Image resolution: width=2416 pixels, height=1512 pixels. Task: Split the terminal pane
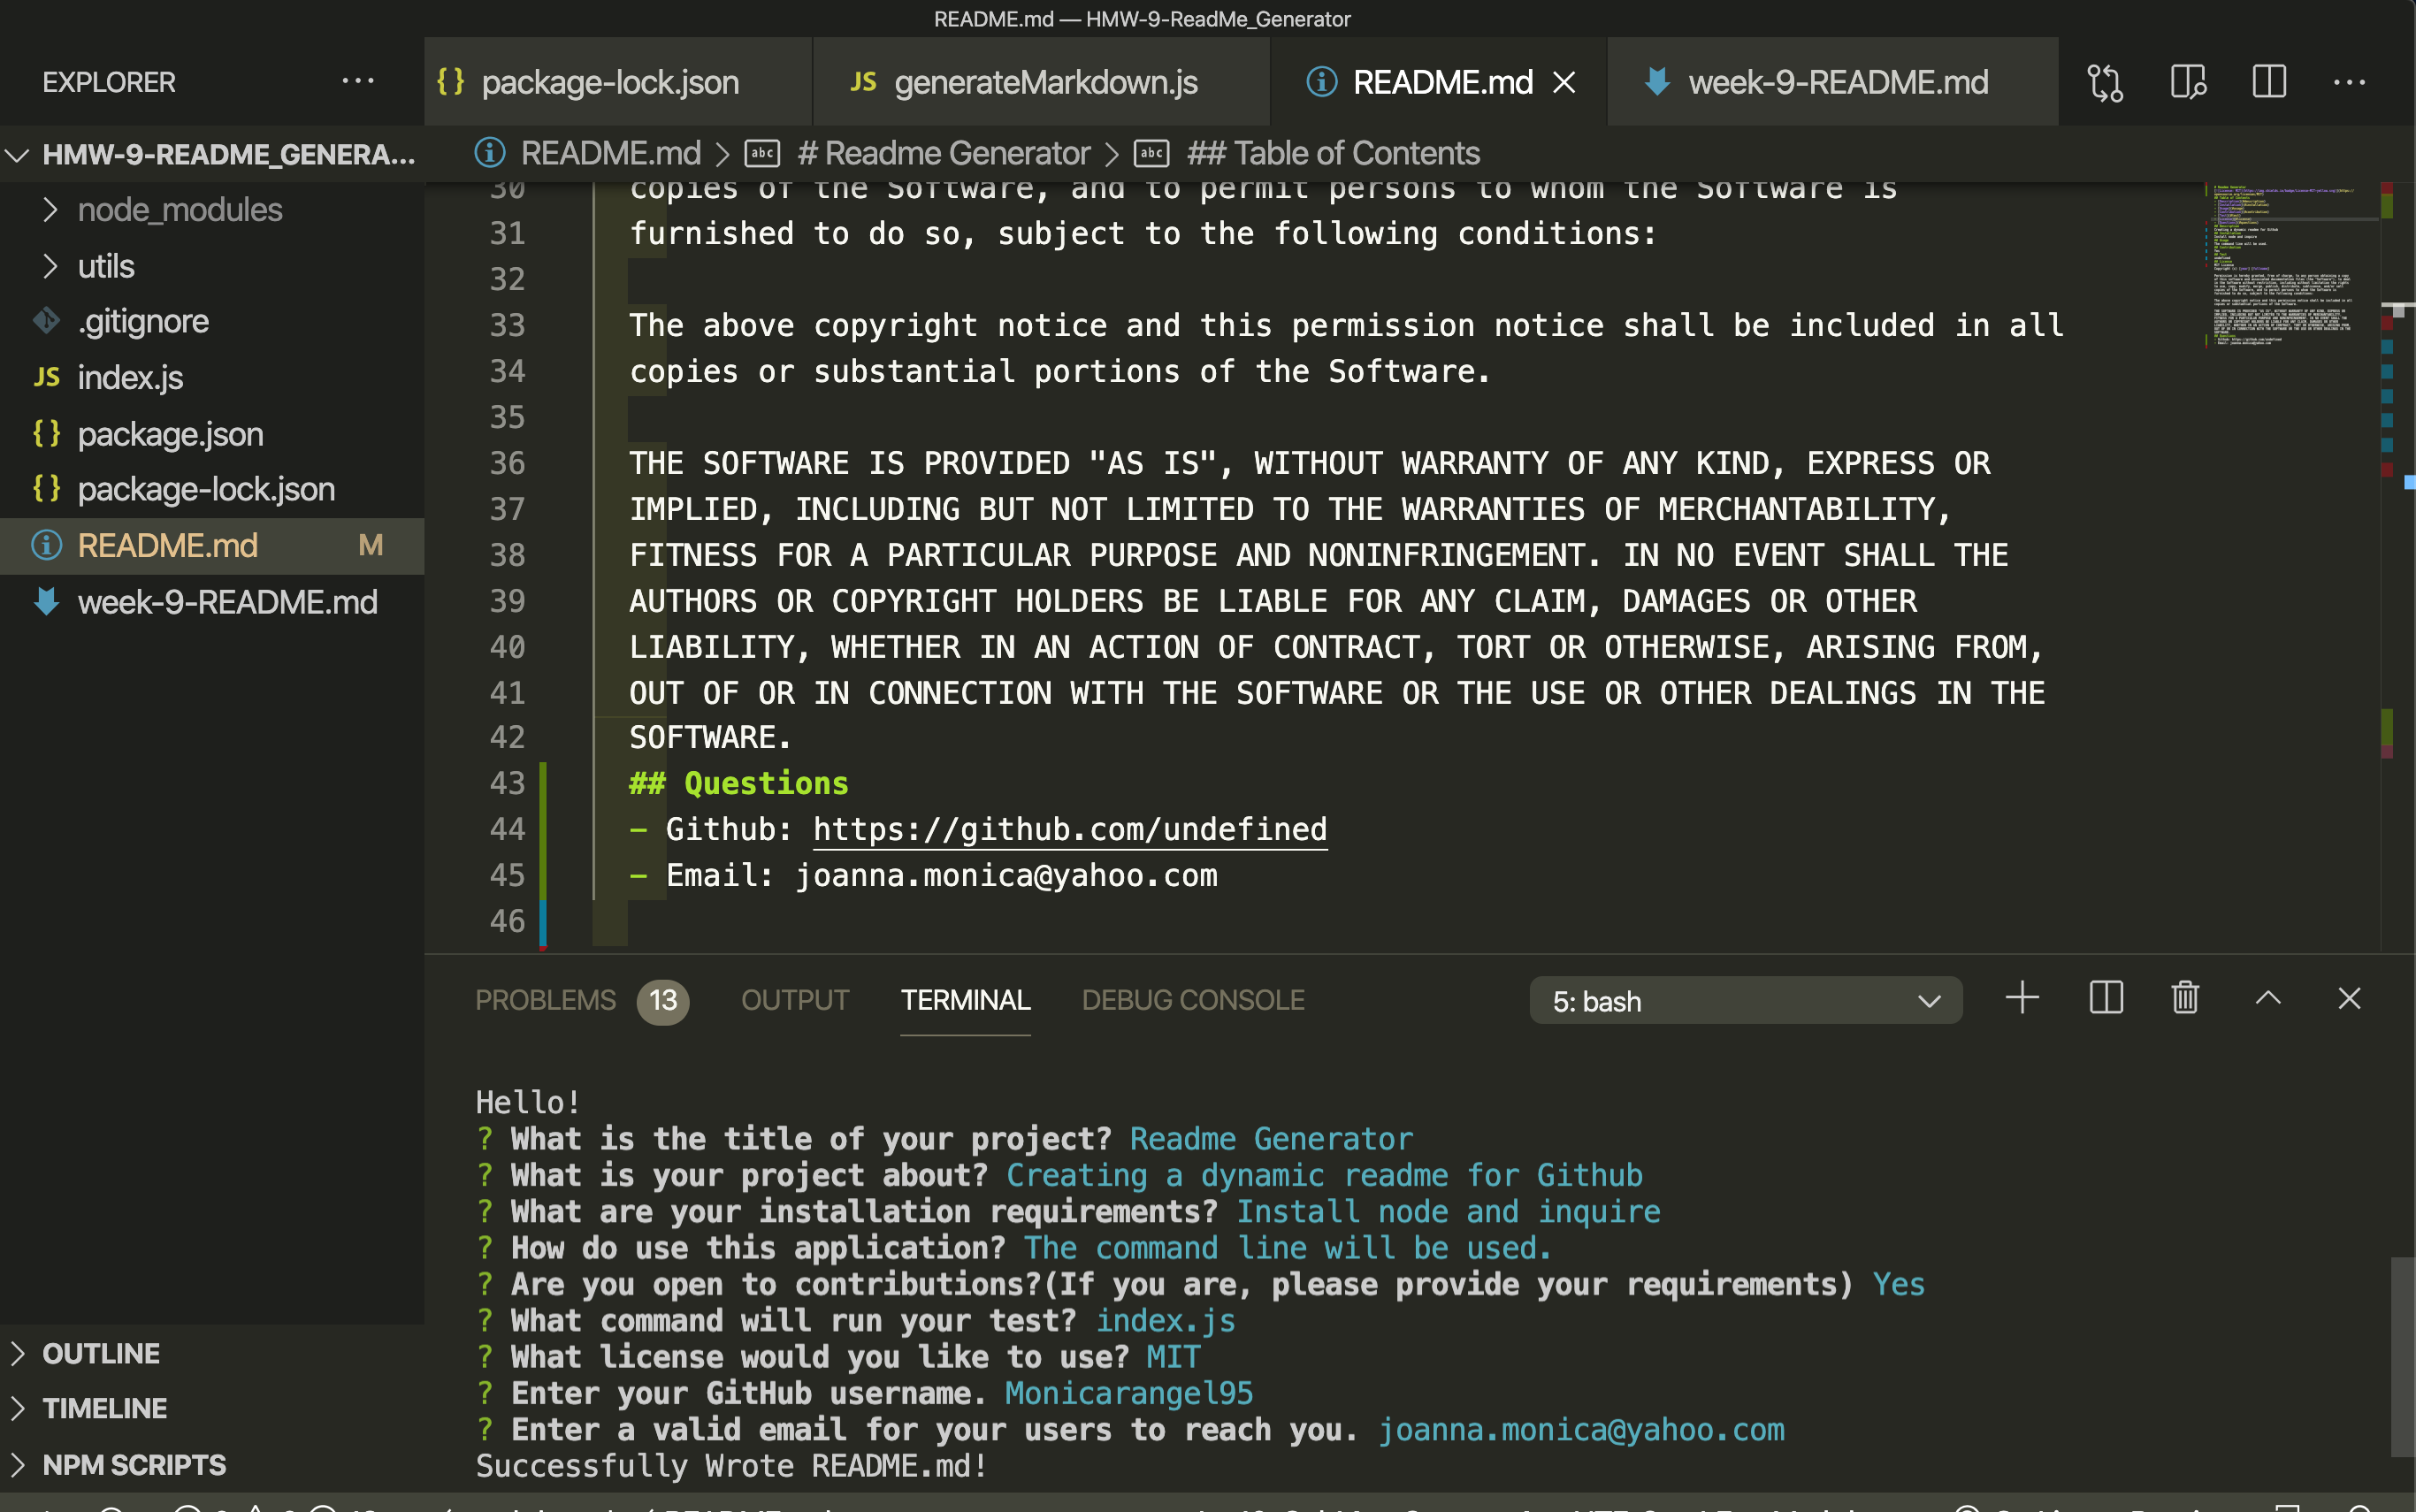point(2105,998)
